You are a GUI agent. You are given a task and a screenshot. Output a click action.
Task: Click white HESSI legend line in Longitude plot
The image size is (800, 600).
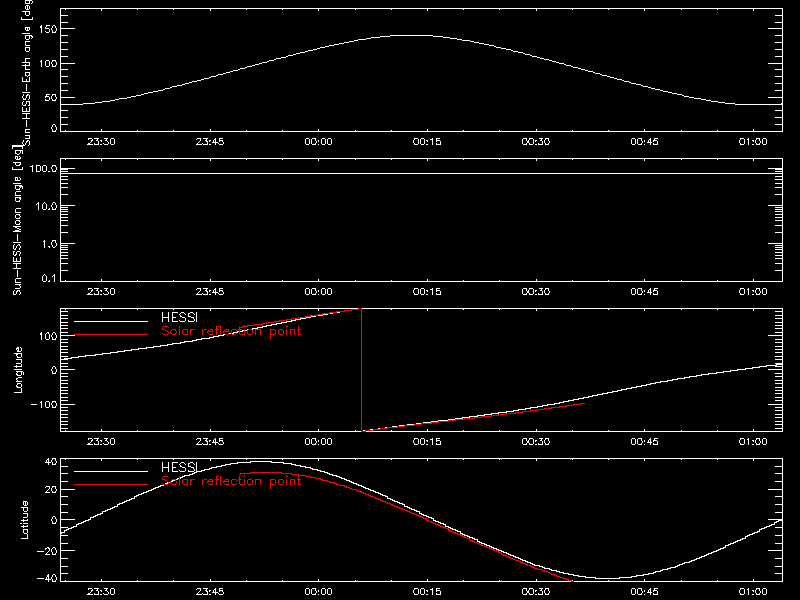(x=111, y=321)
